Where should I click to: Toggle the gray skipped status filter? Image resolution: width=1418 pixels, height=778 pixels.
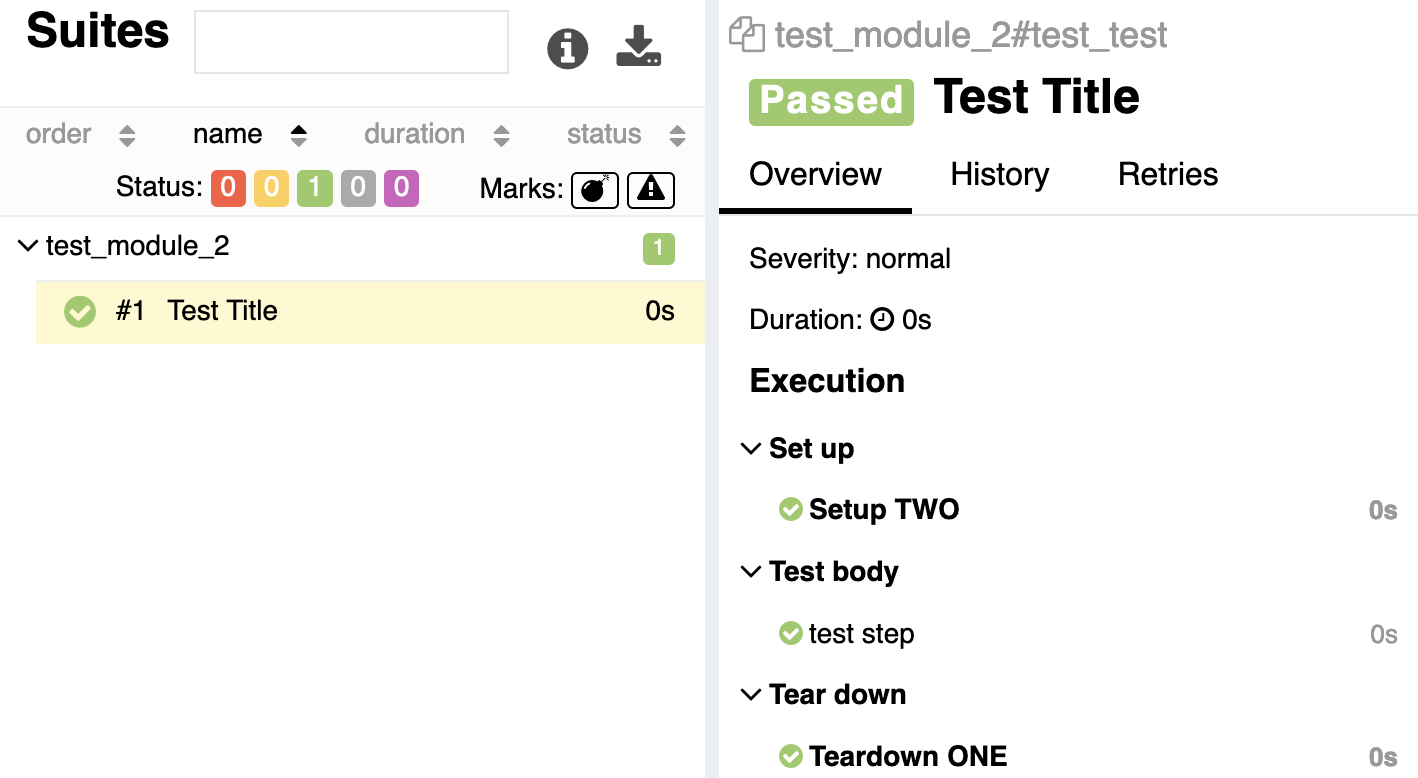[x=358, y=188]
